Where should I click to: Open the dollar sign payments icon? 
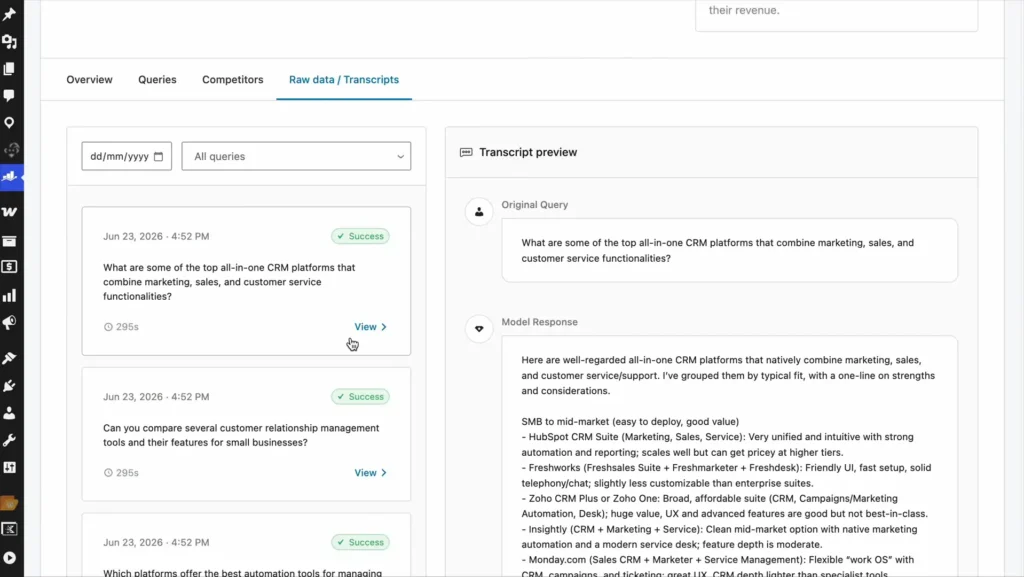9,267
